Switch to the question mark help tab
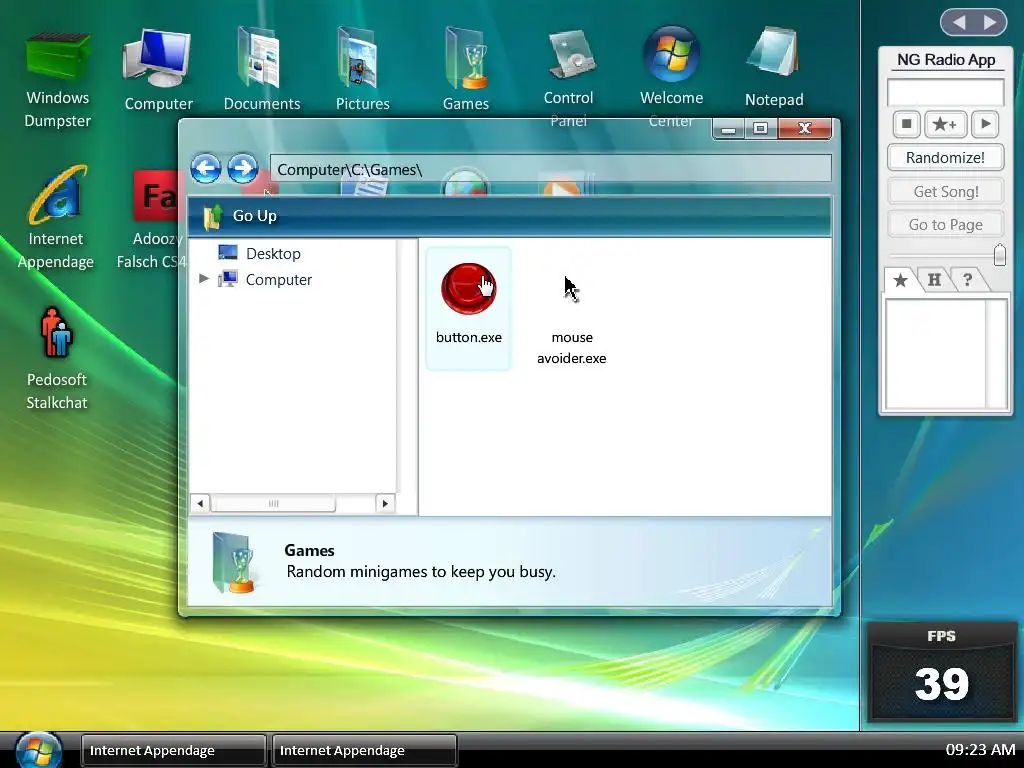Viewport: 1024px width, 768px height. (968, 280)
